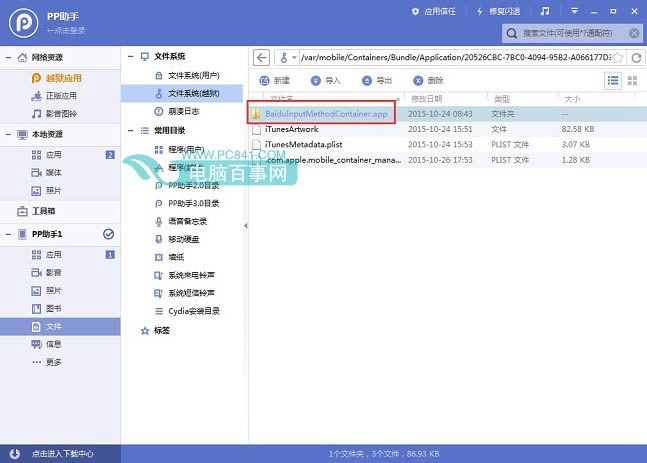The image size is (647, 463).
Task: Sort by 大小 column header
Action: click(x=572, y=99)
